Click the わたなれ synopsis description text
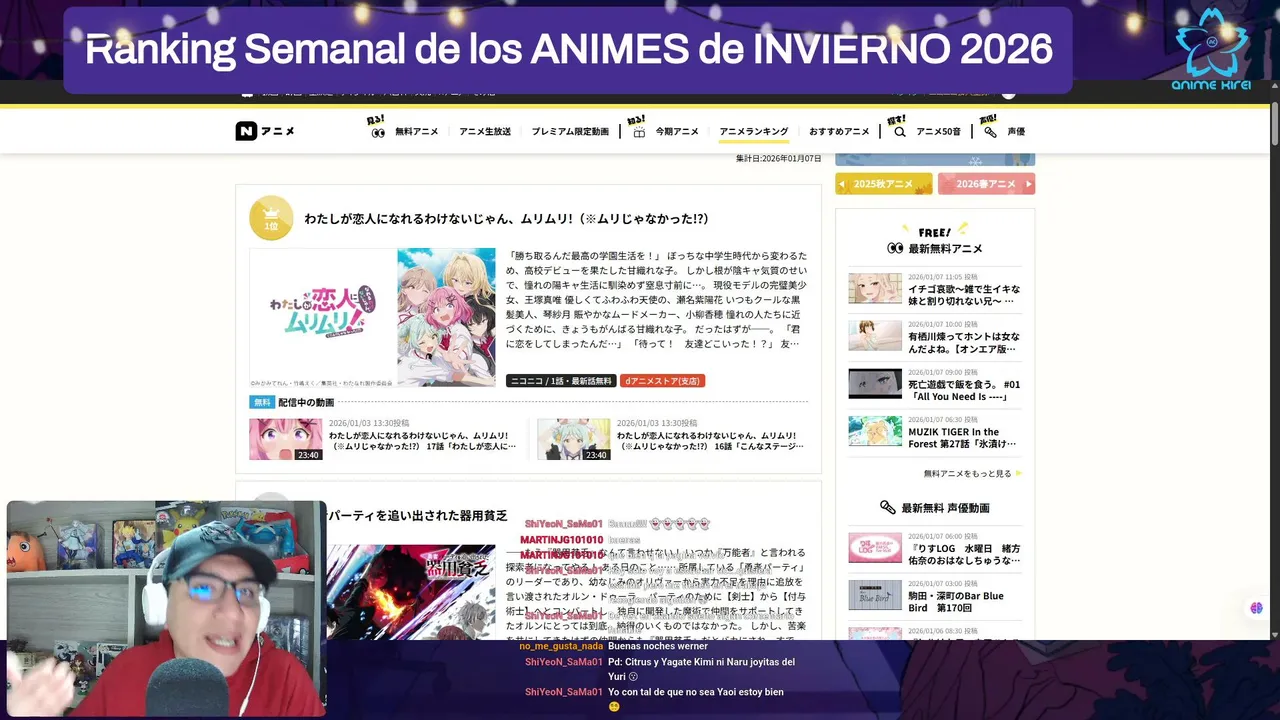Screen dimensions: 1280x720 [656, 300]
